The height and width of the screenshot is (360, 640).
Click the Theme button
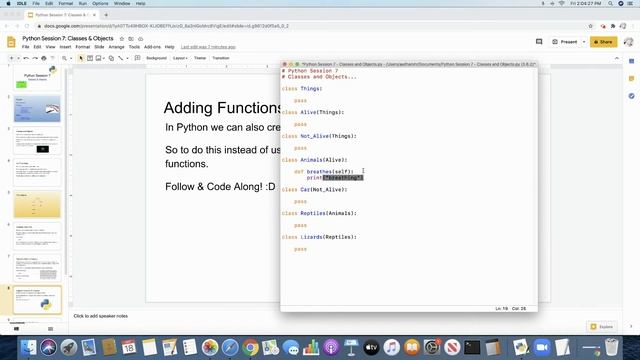click(200, 58)
